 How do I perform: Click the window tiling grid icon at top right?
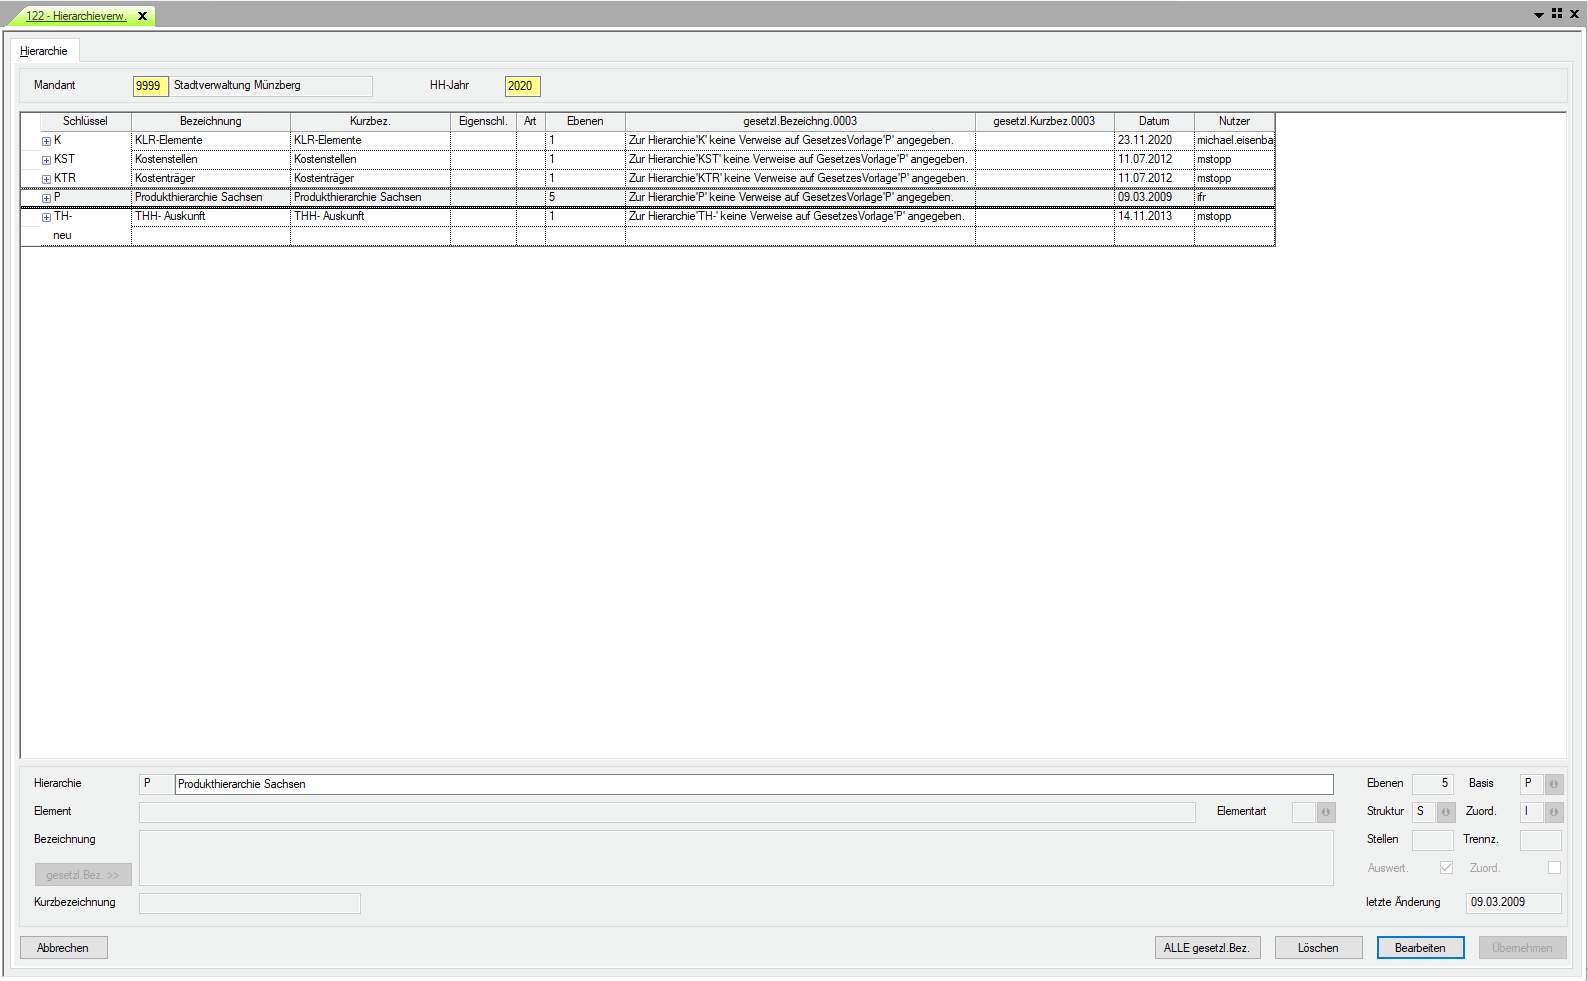coord(1557,14)
